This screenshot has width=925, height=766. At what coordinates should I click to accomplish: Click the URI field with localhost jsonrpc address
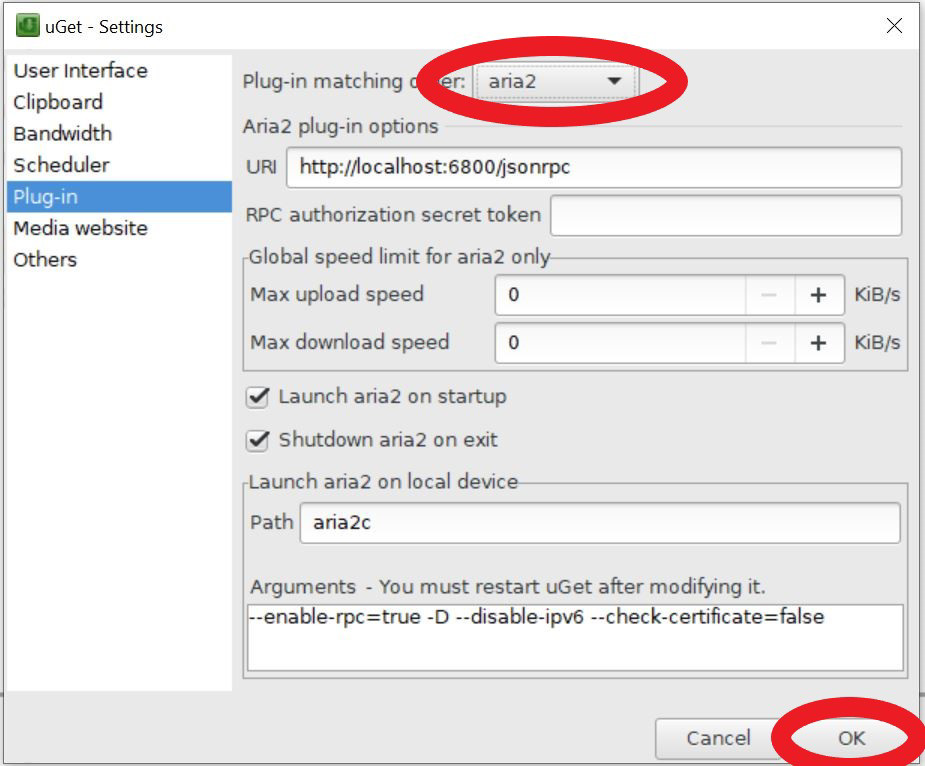tap(594, 168)
